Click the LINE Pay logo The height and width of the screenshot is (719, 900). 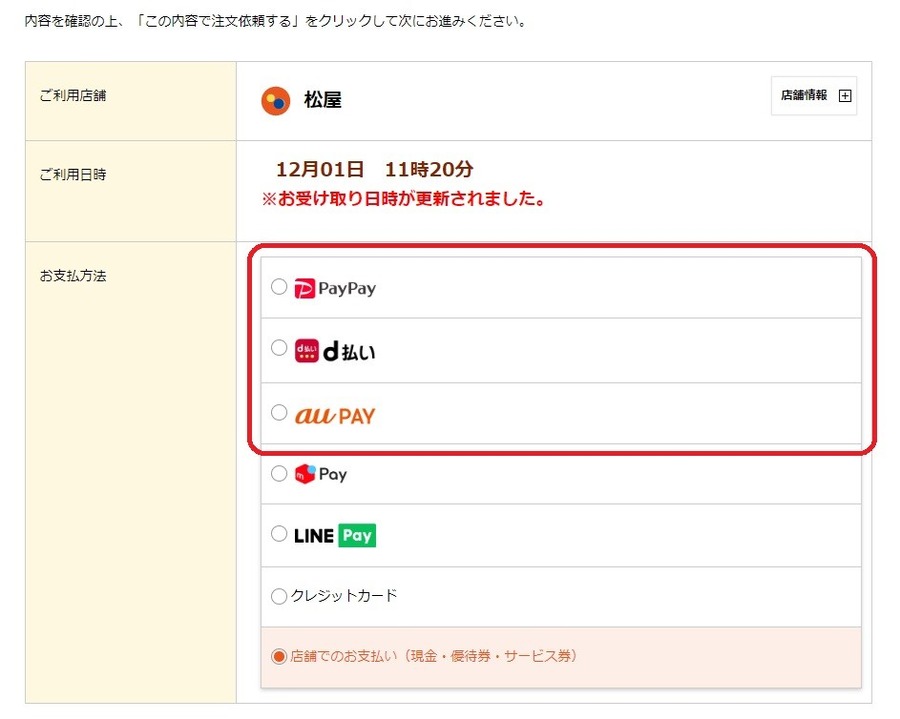click(x=335, y=535)
